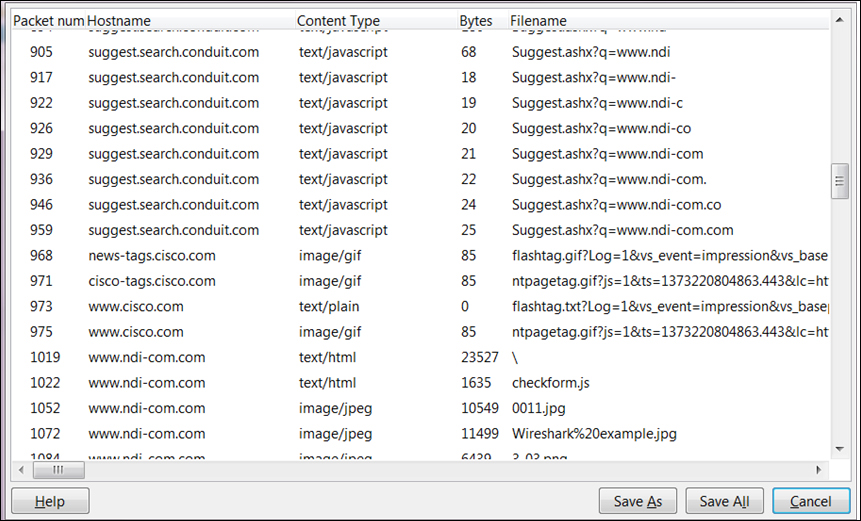
Task: Click image/jpeg type in row 1072
Action: pos(335,434)
